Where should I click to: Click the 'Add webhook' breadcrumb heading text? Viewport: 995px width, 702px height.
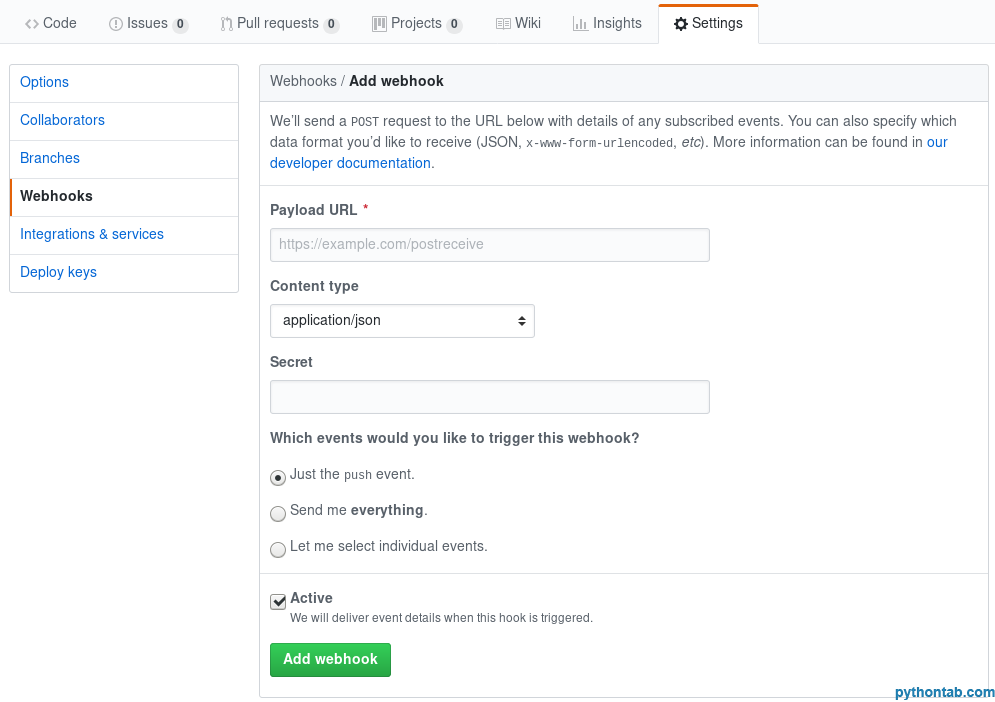[397, 81]
